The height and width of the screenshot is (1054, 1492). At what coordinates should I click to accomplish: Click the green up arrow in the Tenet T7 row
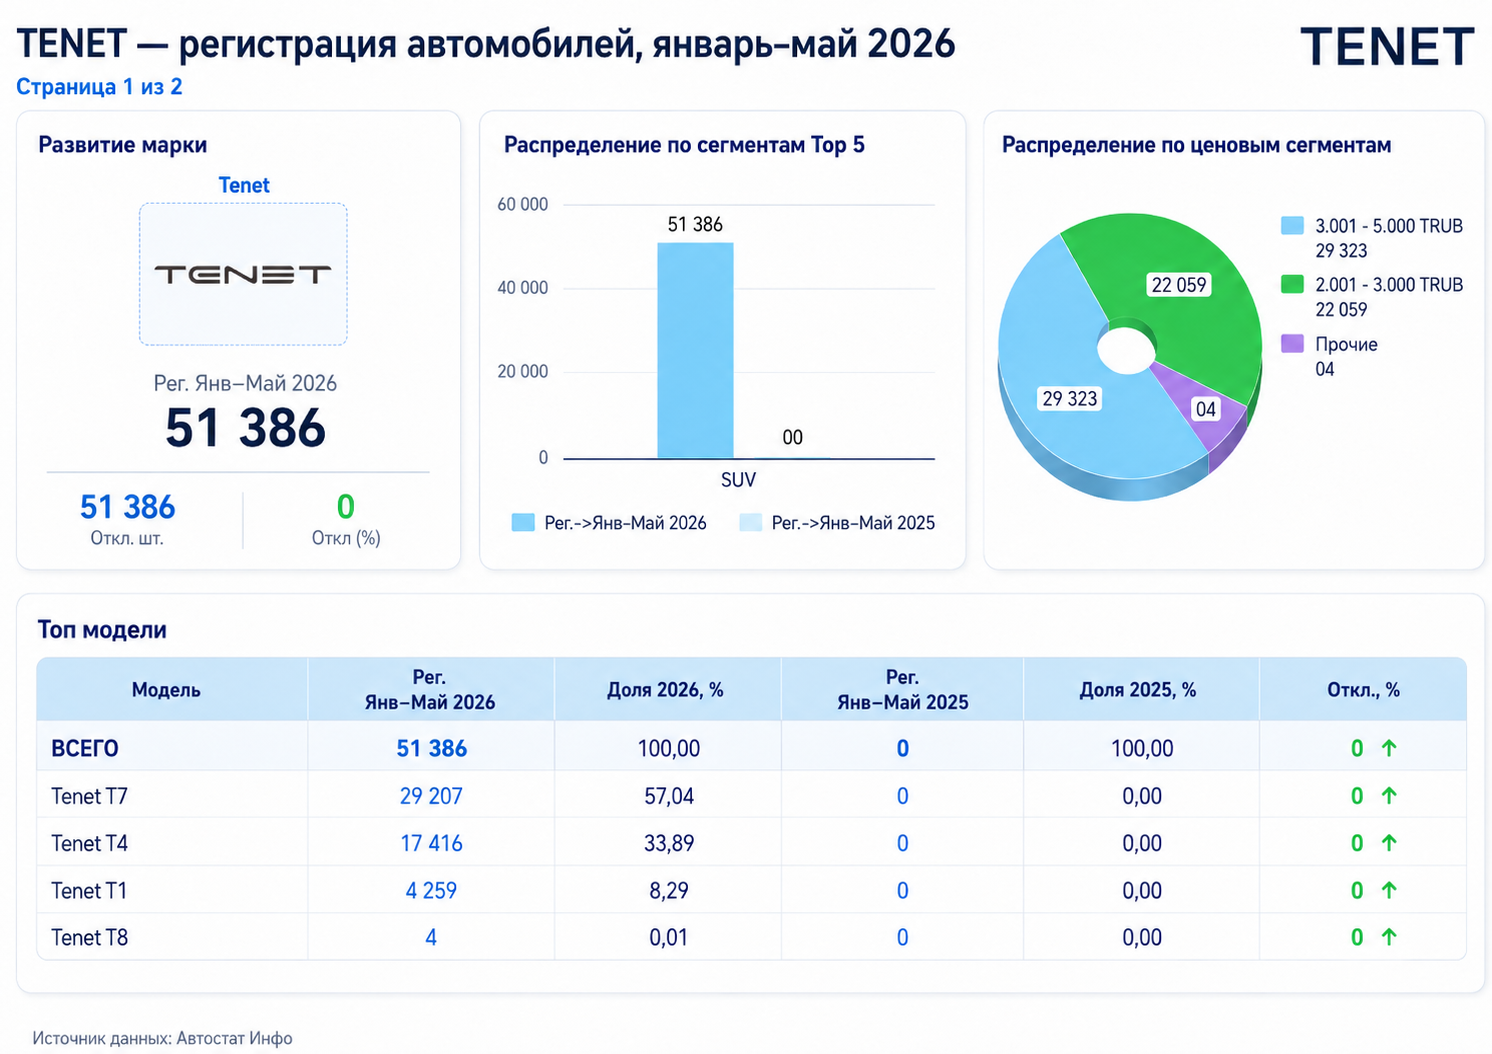coord(1389,796)
